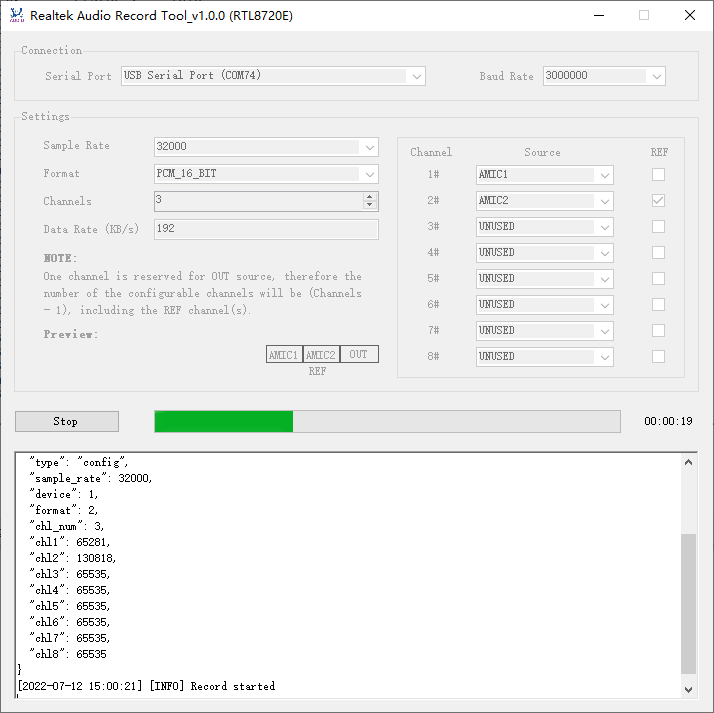Decrease Channels value with down arrow
Image resolution: width=714 pixels, height=713 pixels.
370,206
